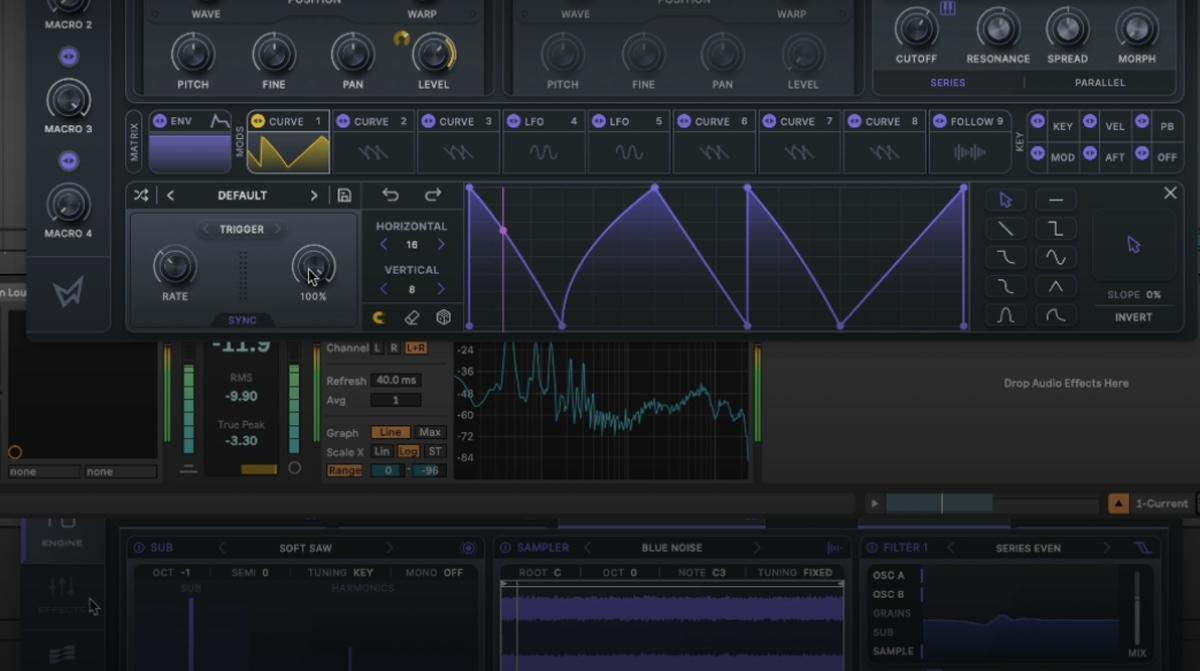Image resolution: width=1200 pixels, height=671 pixels.
Task: Choose the half-bump curve shape right of the bell
Action: (x=1055, y=316)
